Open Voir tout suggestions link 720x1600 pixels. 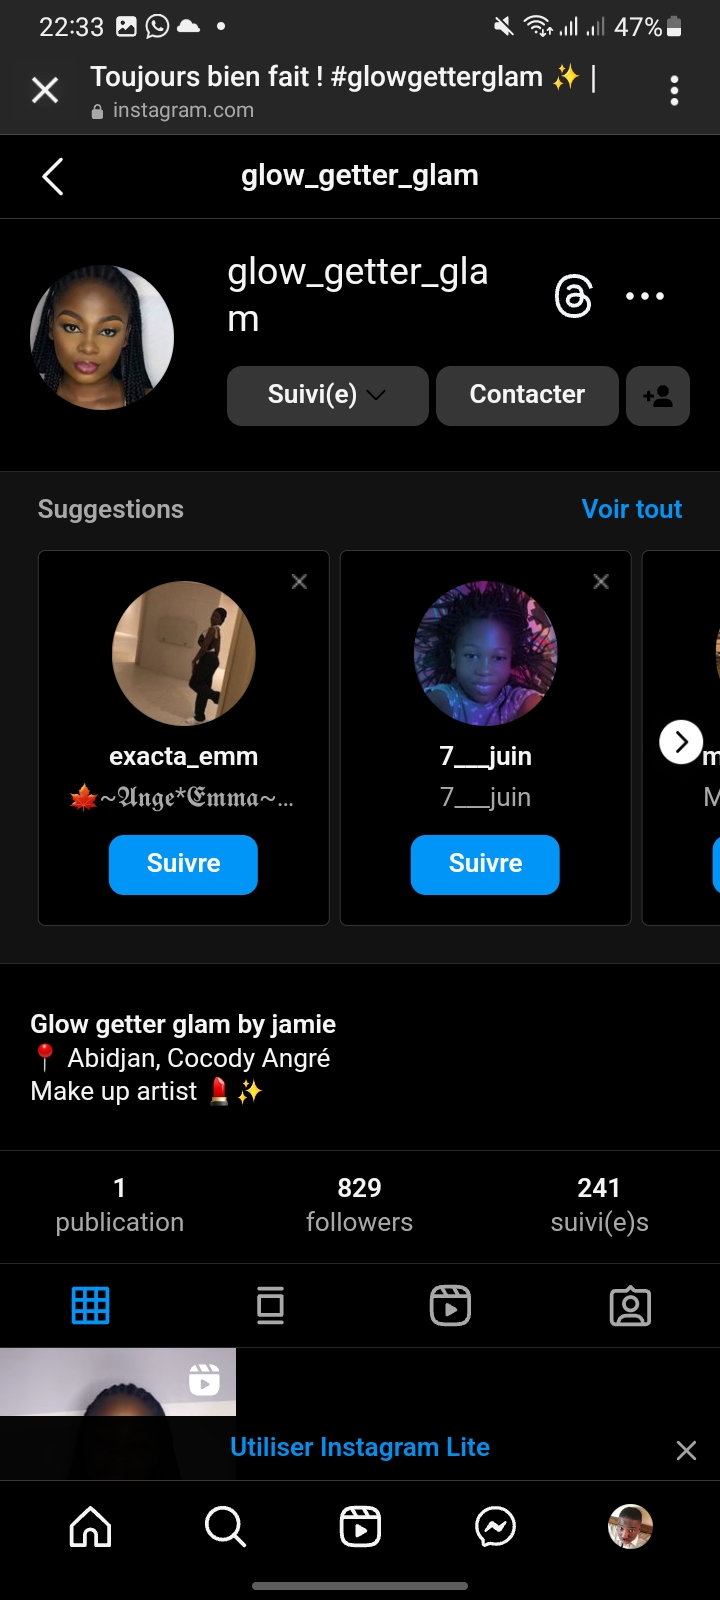[632, 509]
